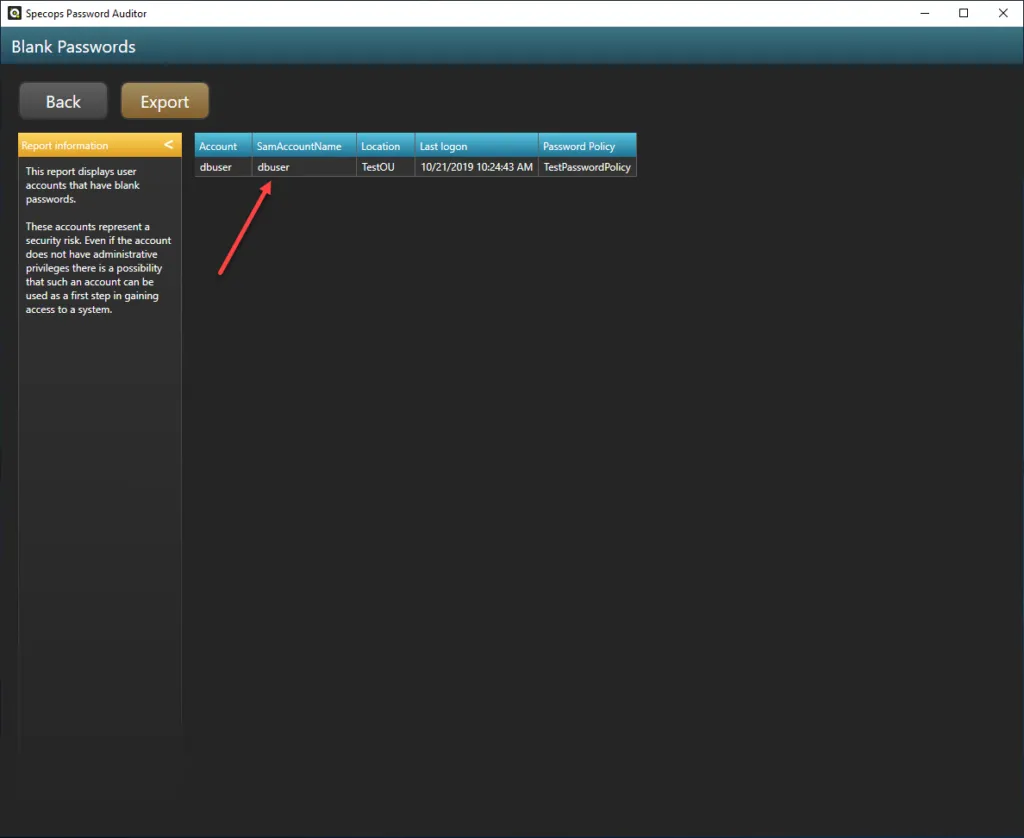Click the Blank Passwords page title

(73, 47)
